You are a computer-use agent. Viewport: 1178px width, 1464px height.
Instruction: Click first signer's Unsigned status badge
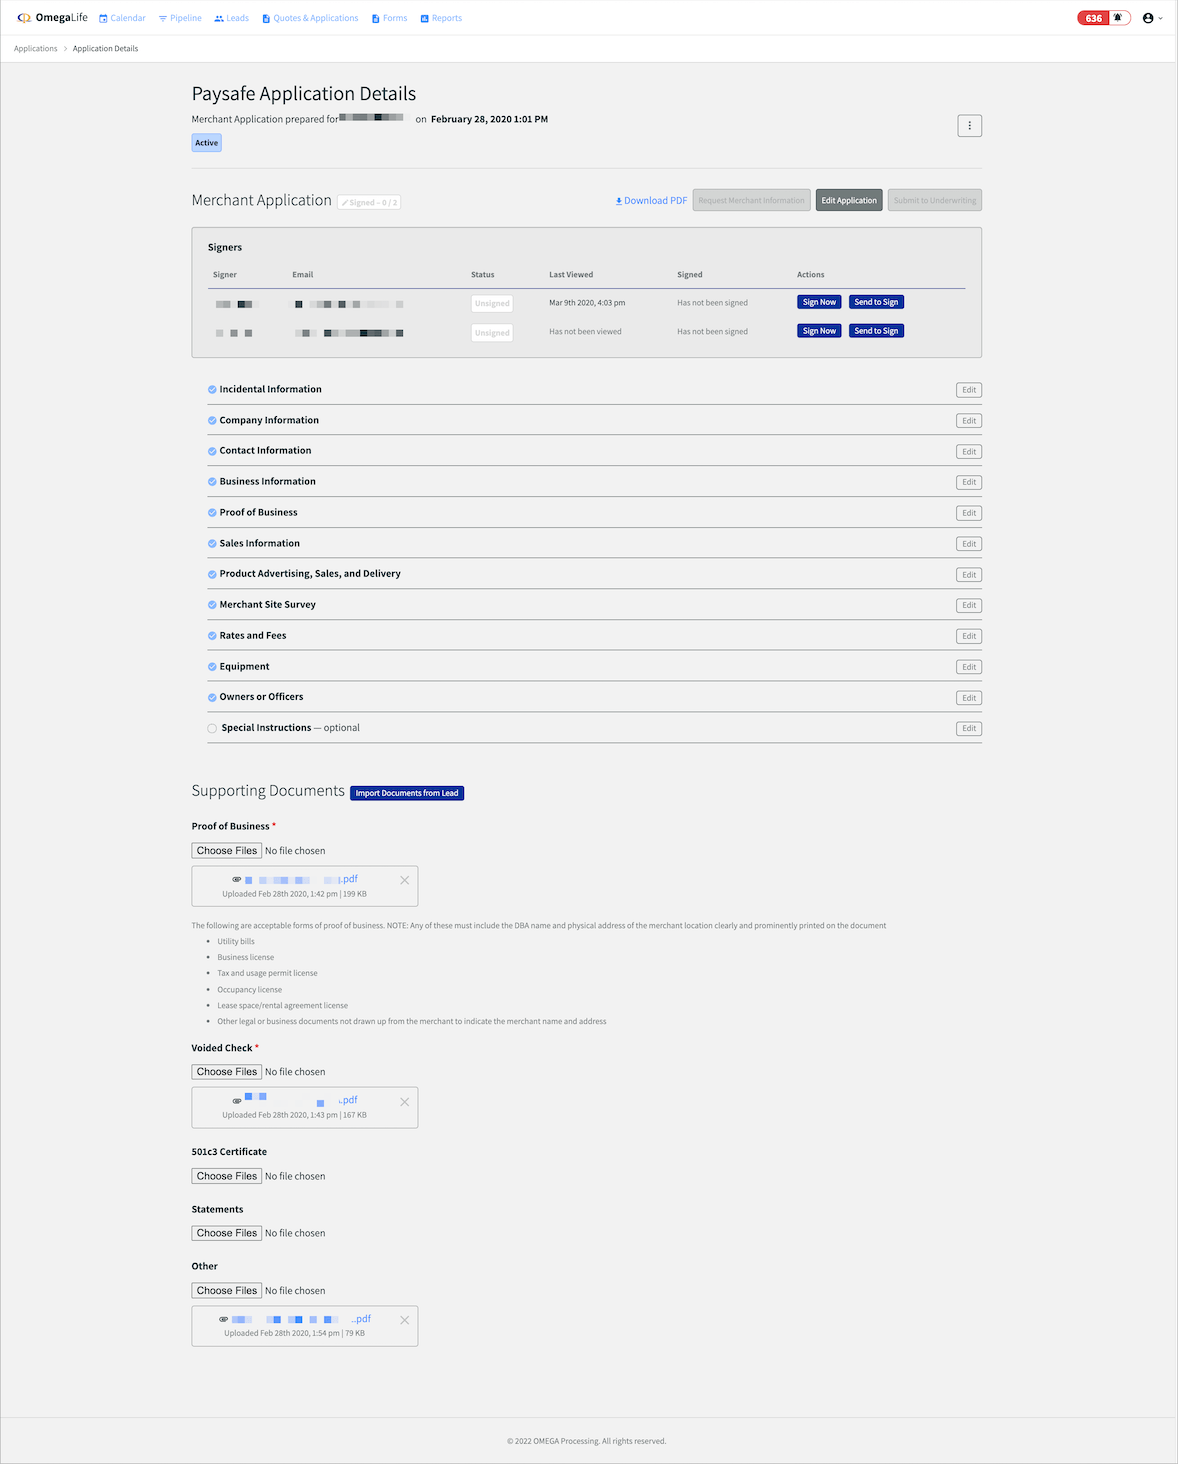coord(492,303)
